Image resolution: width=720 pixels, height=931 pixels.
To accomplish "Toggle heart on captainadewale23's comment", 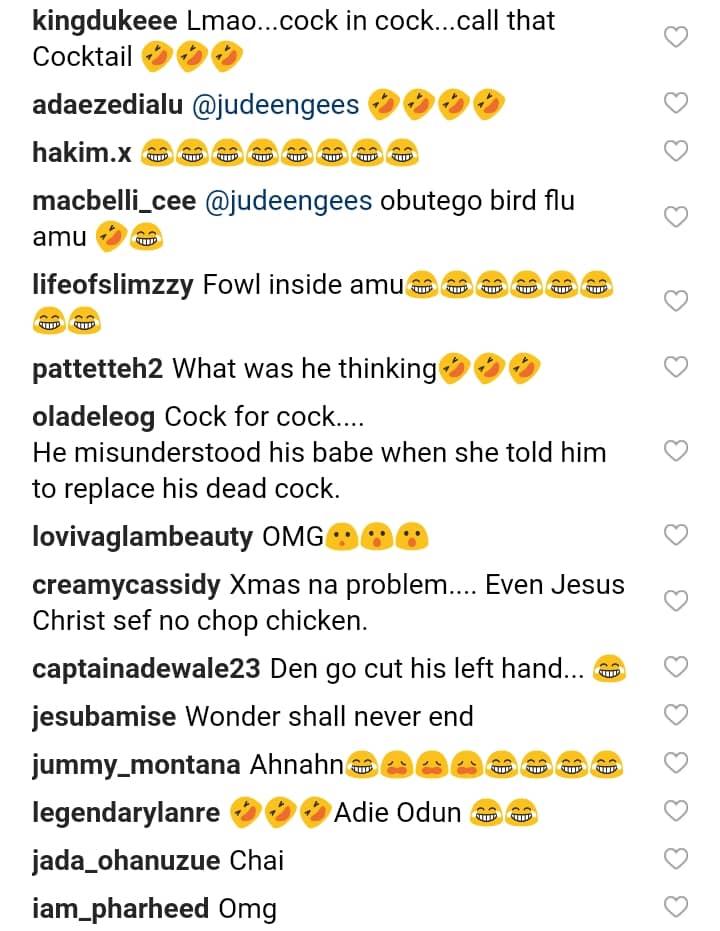I will point(677,667).
